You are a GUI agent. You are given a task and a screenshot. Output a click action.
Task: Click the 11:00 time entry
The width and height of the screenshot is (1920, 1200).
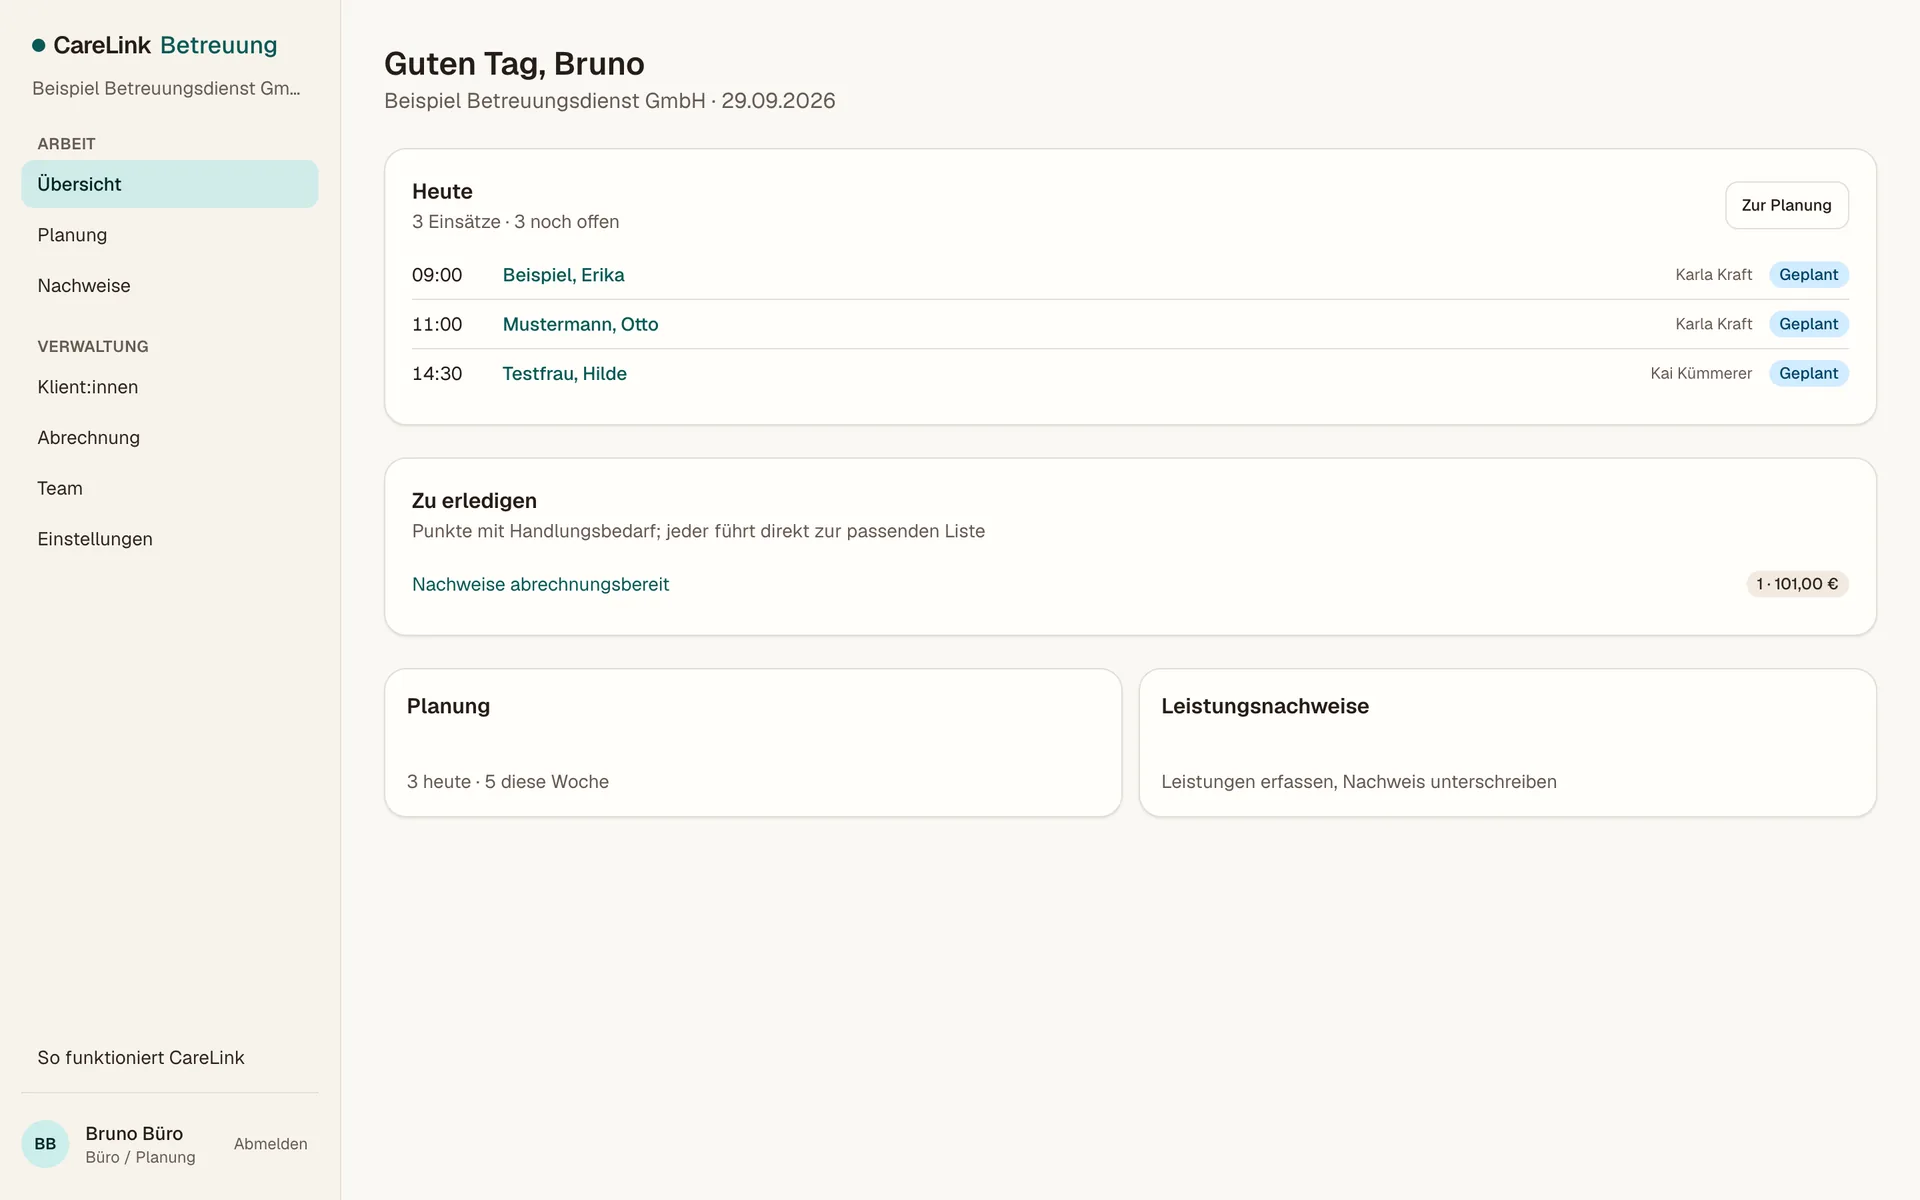coord(437,324)
